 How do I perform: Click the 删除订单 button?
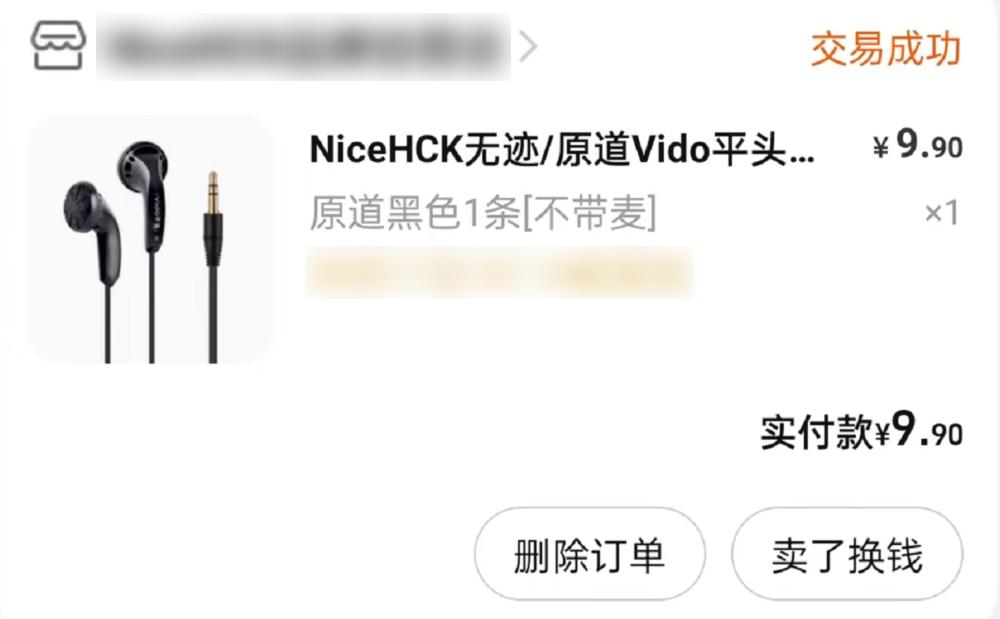[590, 554]
